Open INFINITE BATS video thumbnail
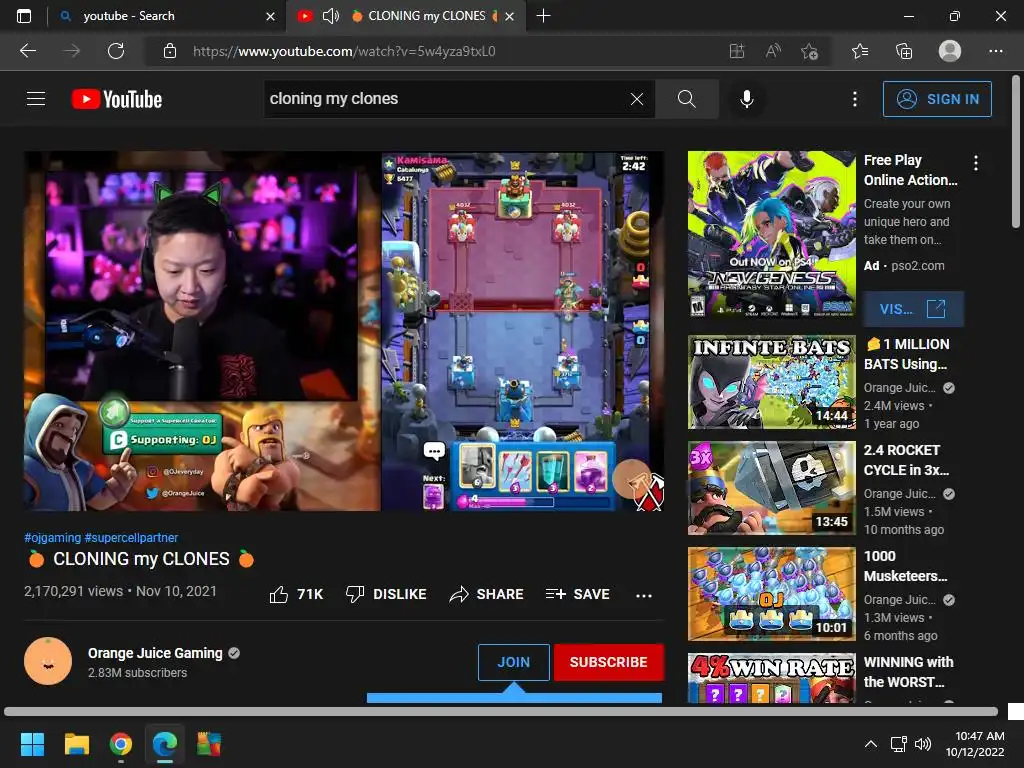Image resolution: width=1024 pixels, height=768 pixels. (x=771, y=382)
